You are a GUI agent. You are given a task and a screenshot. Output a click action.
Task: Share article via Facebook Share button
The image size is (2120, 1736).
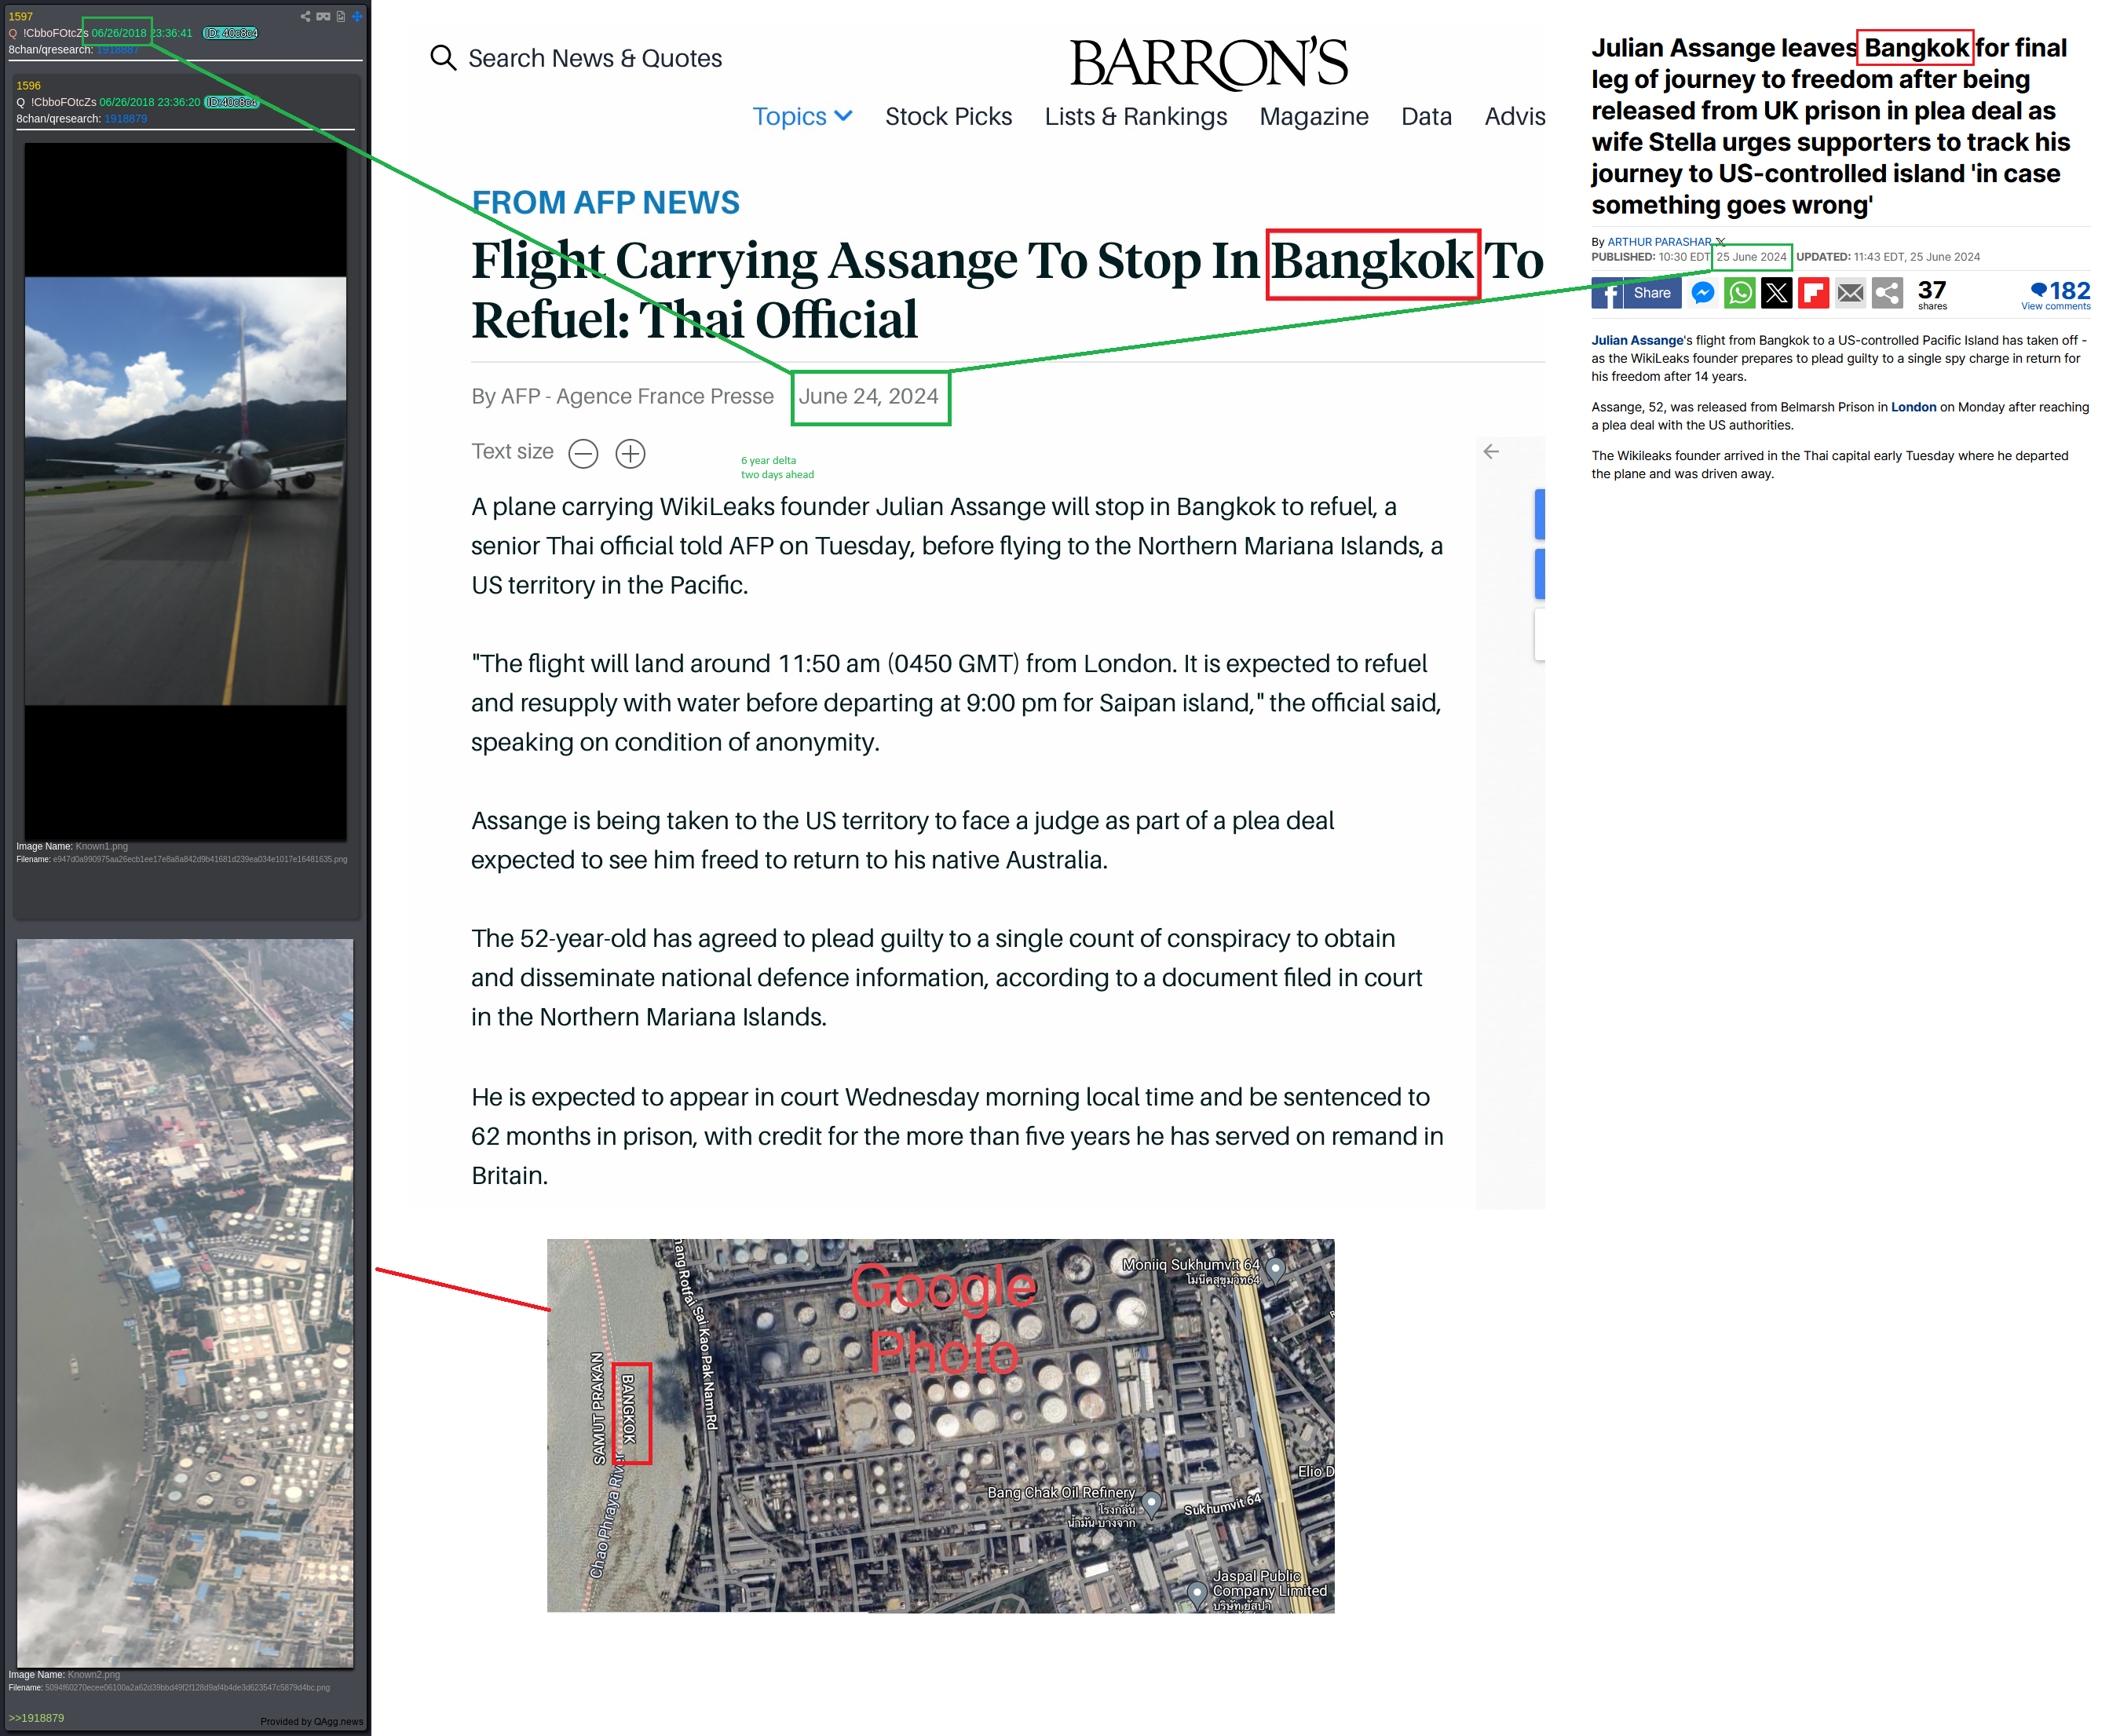(x=1636, y=293)
